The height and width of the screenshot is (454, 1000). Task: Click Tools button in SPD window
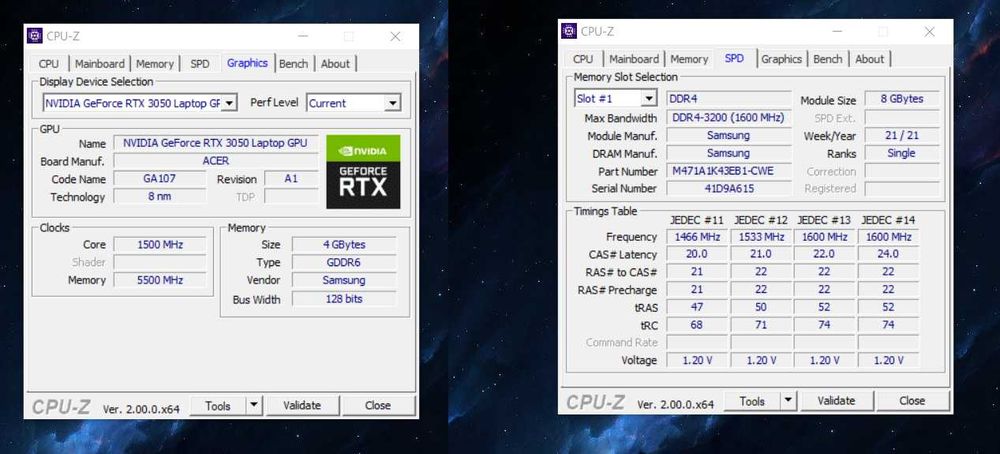click(752, 400)
